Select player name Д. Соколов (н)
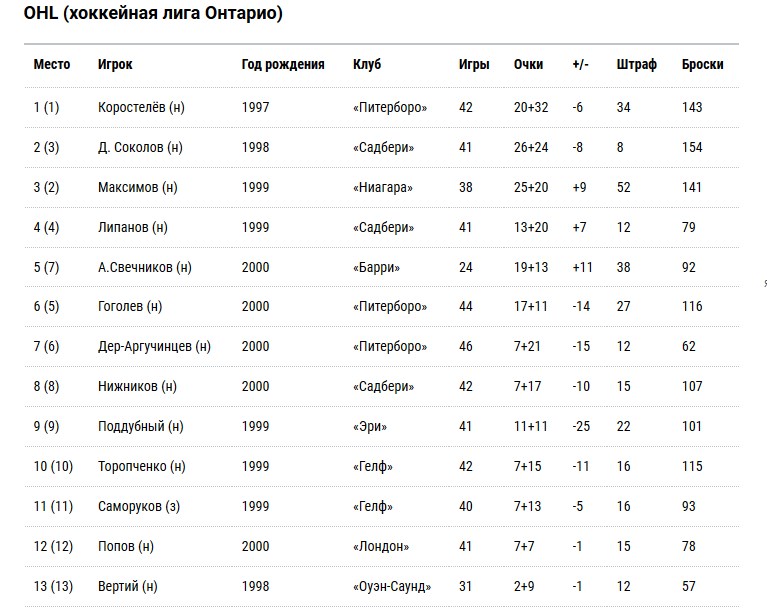This screenshot has height=611, width=767. point(140,147)
